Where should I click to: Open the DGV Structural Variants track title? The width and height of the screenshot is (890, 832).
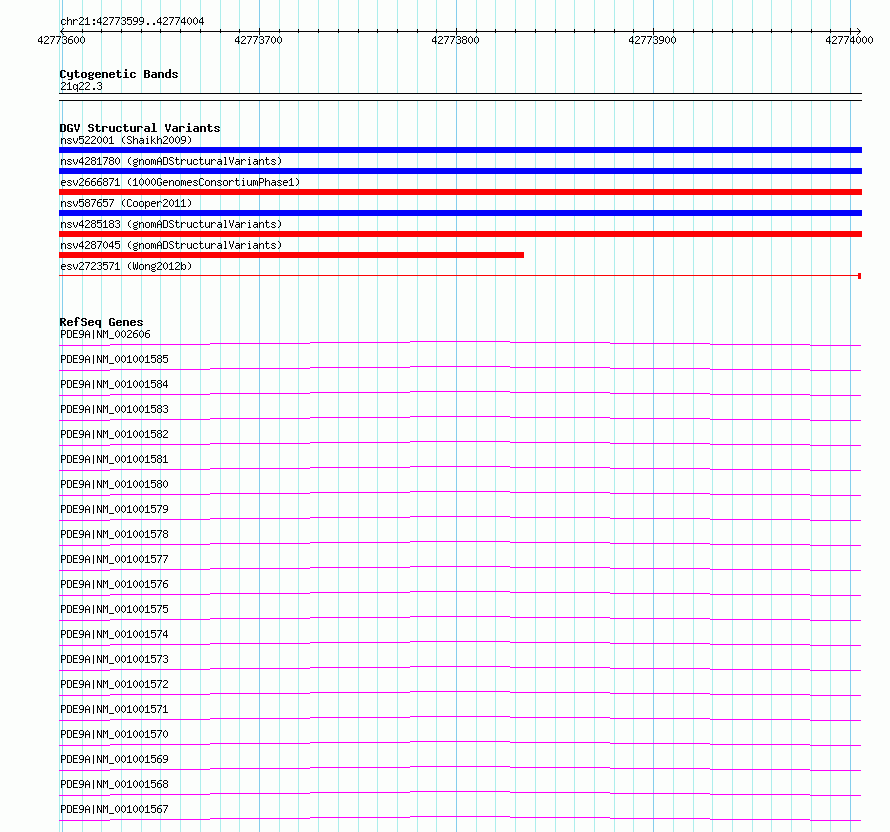click(140, 128)
